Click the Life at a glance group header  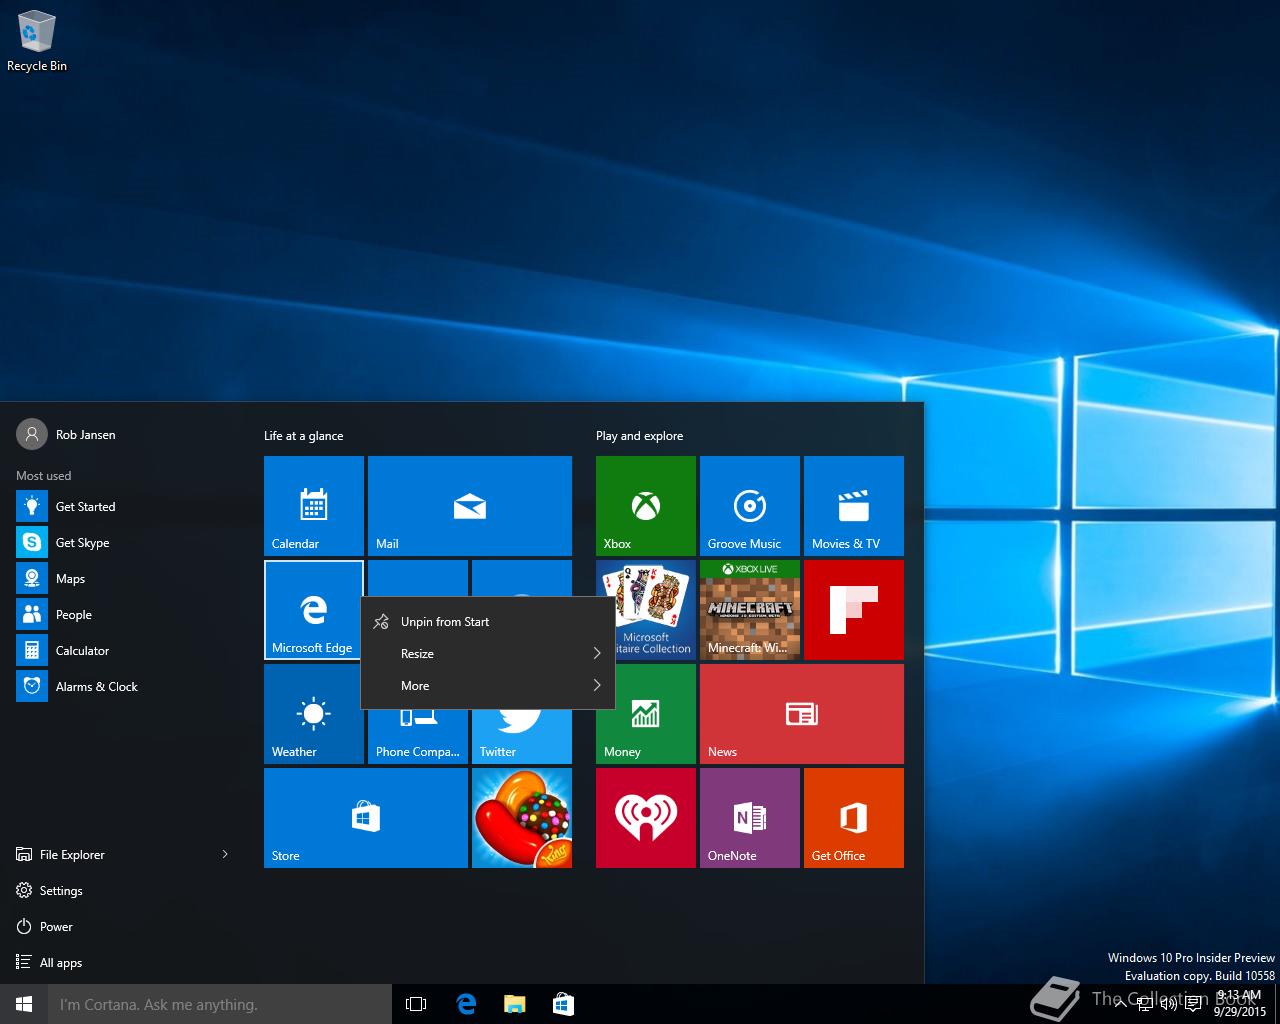point(303,436)
